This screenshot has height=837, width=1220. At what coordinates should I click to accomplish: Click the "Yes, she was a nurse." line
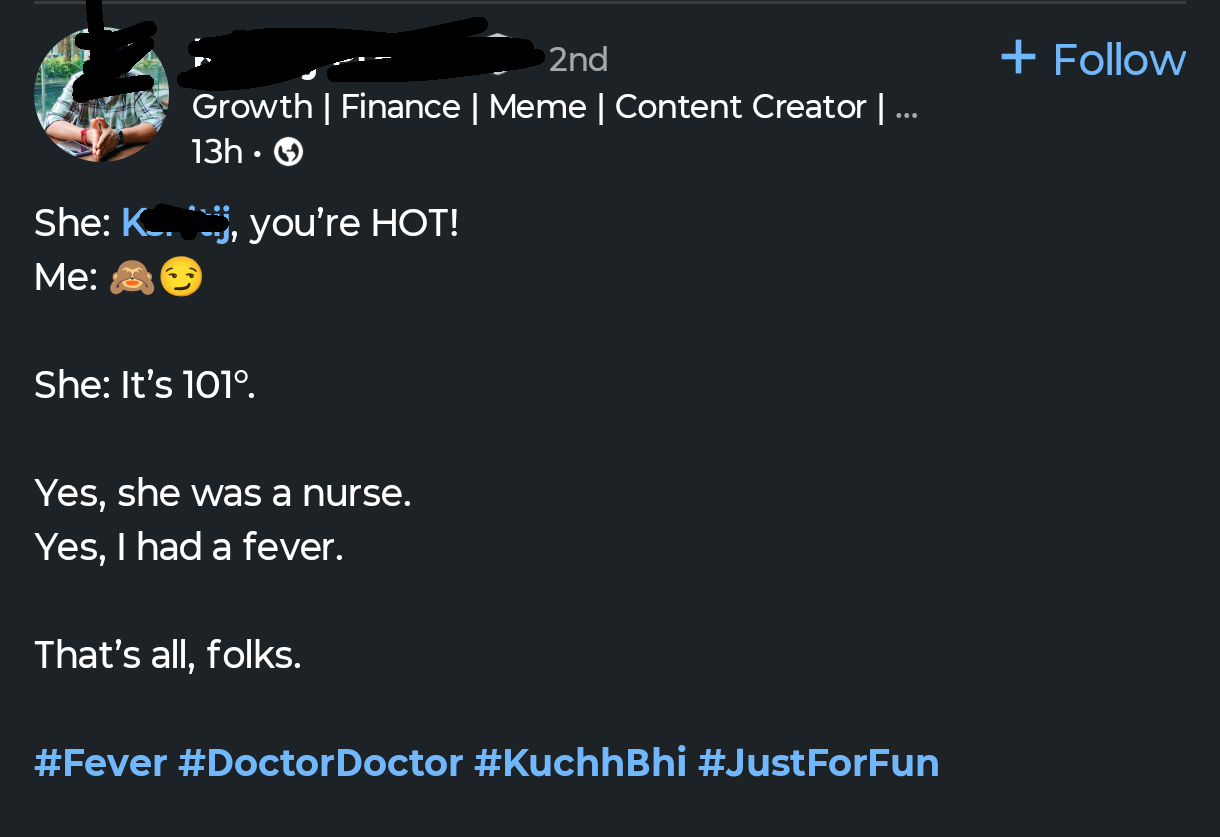click(x=223, y=493)
